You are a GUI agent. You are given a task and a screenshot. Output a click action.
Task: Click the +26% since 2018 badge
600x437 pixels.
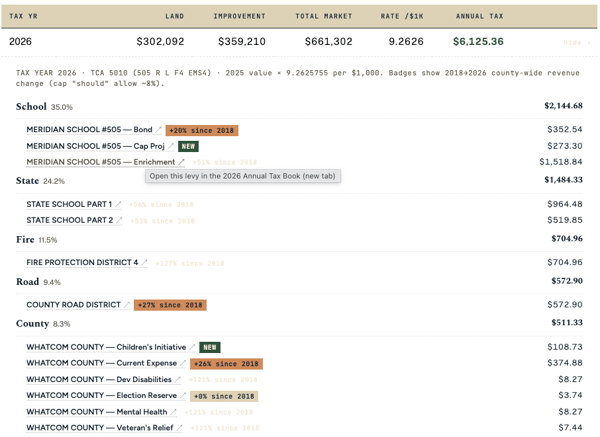coord(226,364)
